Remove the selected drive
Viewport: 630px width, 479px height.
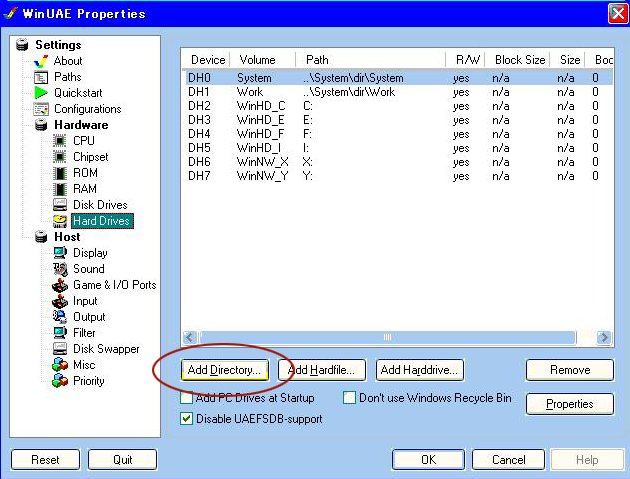click(x=570, y=370)
